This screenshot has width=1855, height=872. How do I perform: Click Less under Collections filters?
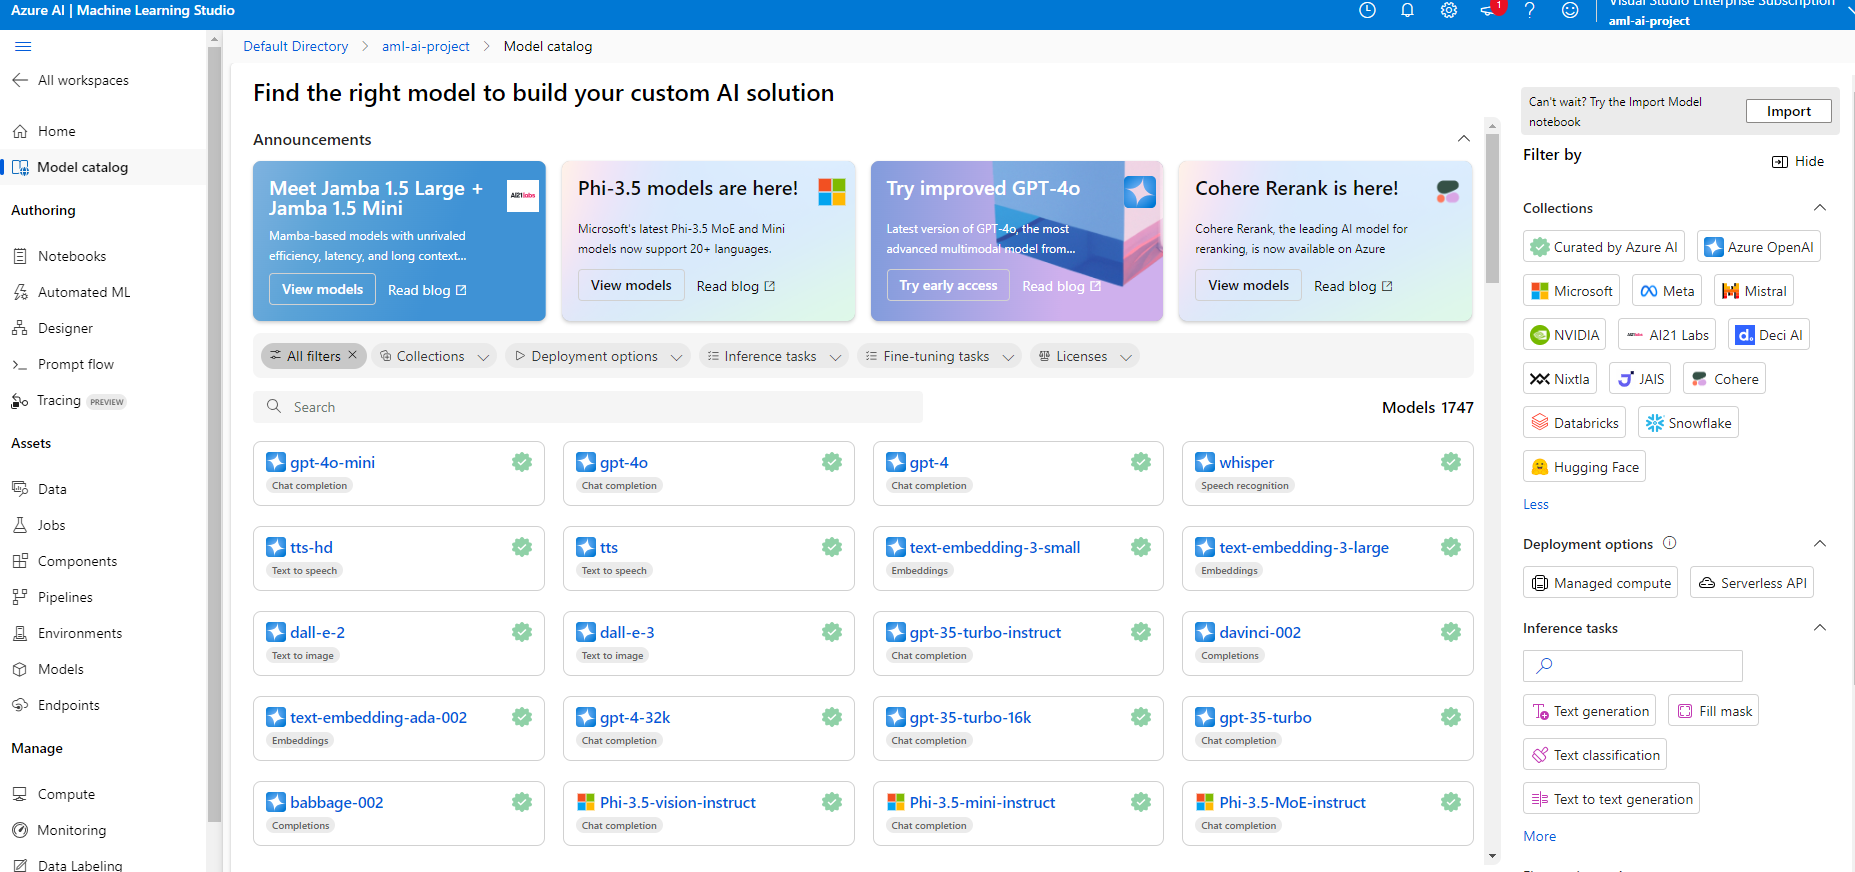pyautogui.click(x=1536, y=504)
